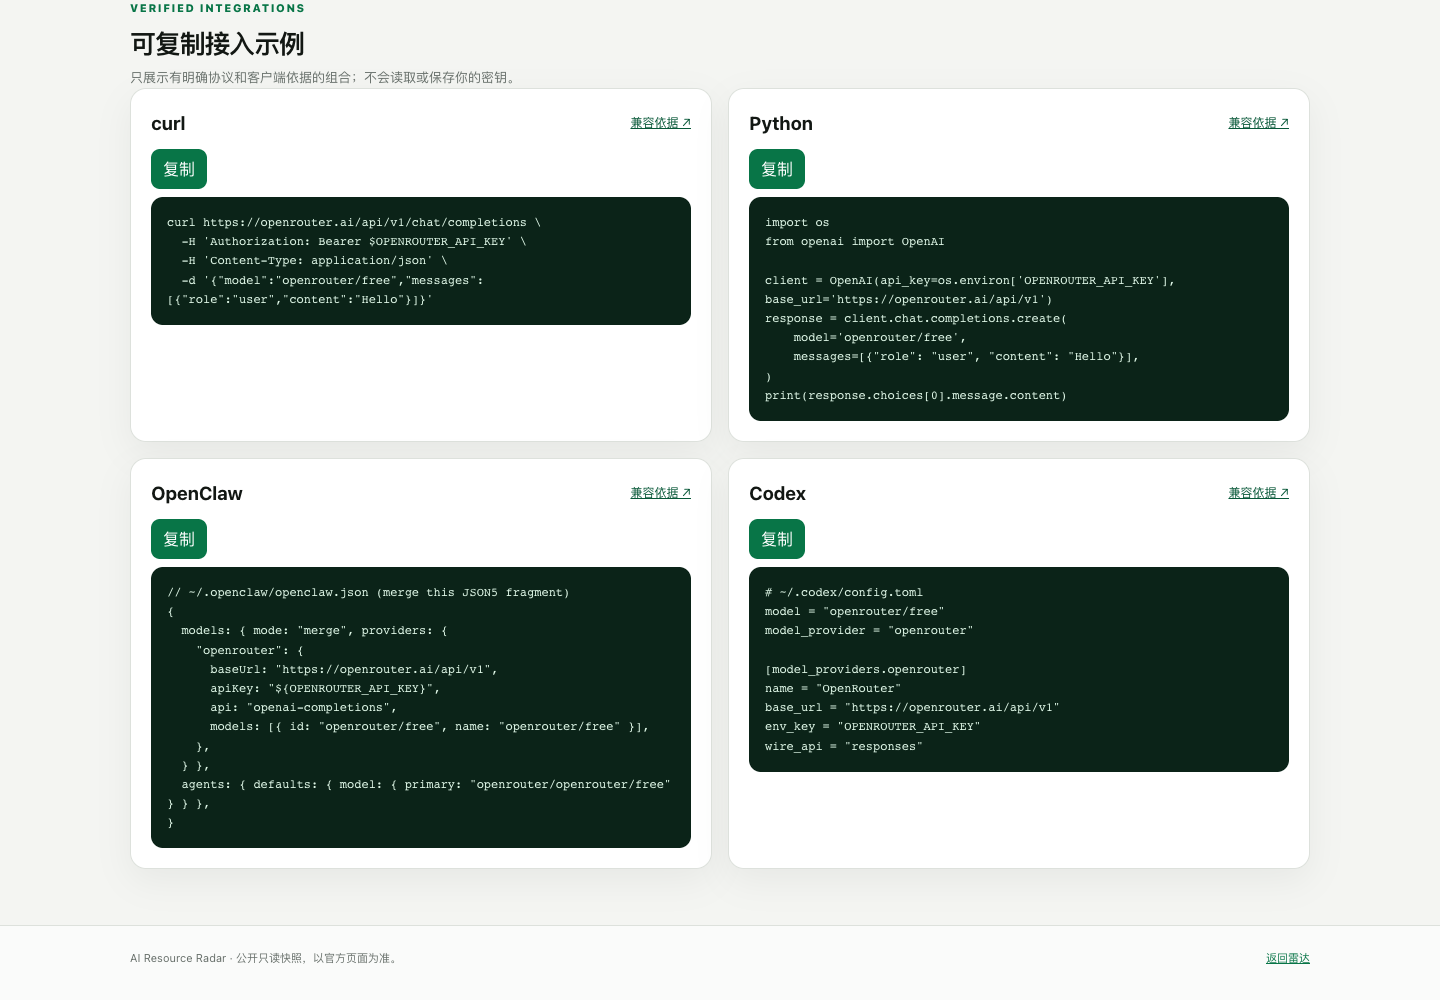The height and width of the screenshot is (1000, 1440).
Task: Click the print(response.choices[0]...) line
Action: [916, 396]
